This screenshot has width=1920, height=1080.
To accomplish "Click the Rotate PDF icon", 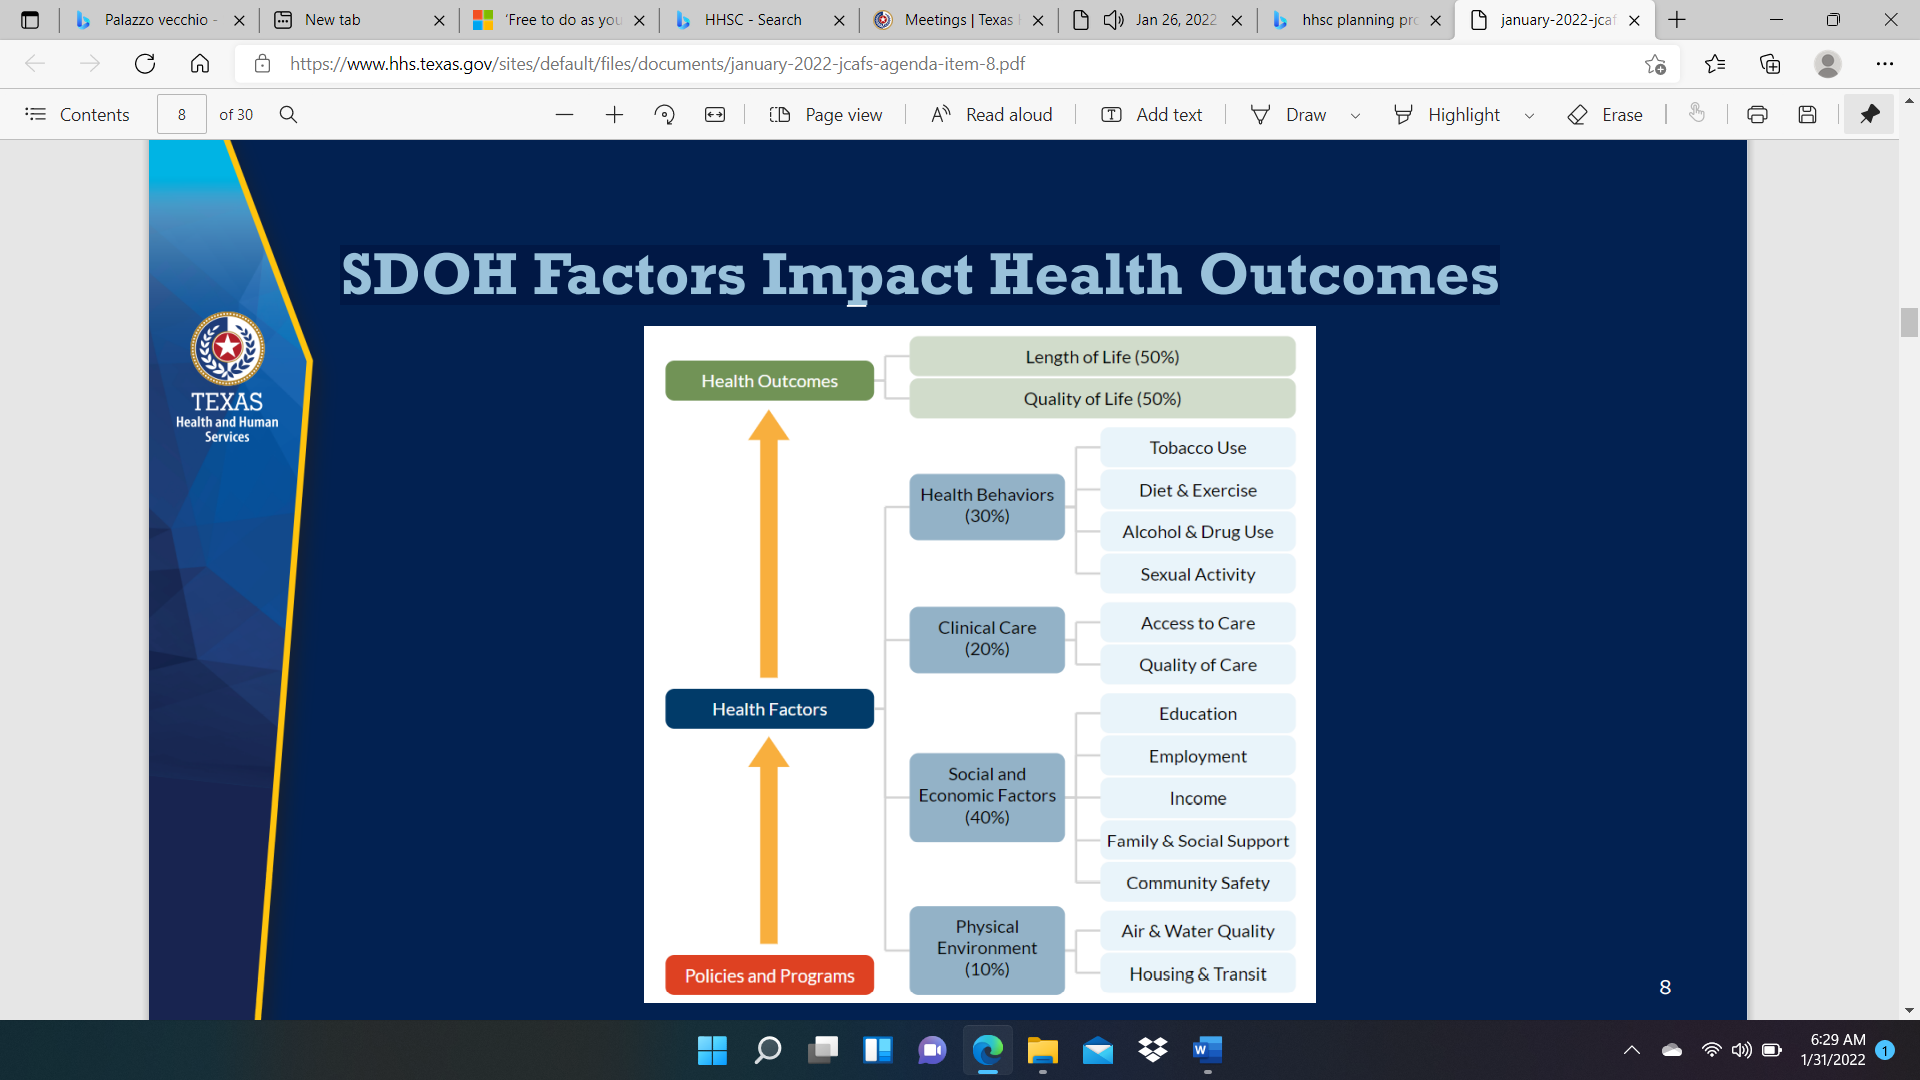I will (664, 115).
